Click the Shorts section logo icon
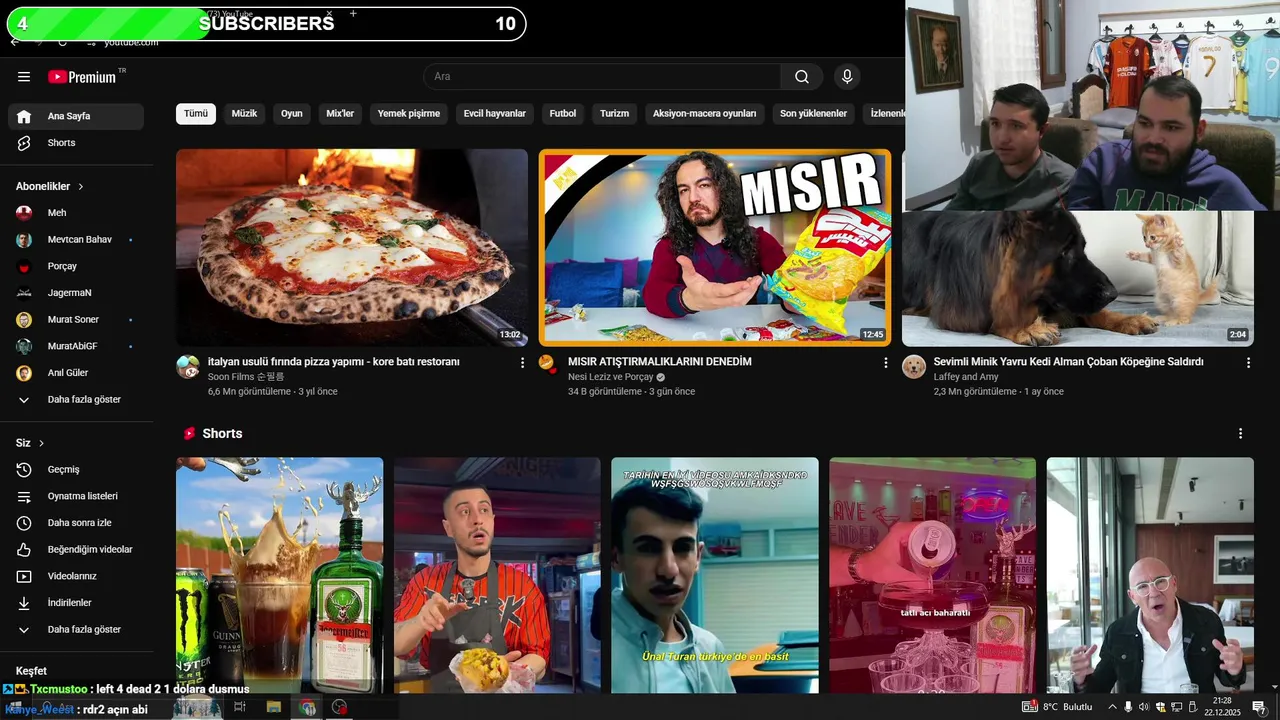The width and height of the screenshot is (1280, 720). pos(189,434)
